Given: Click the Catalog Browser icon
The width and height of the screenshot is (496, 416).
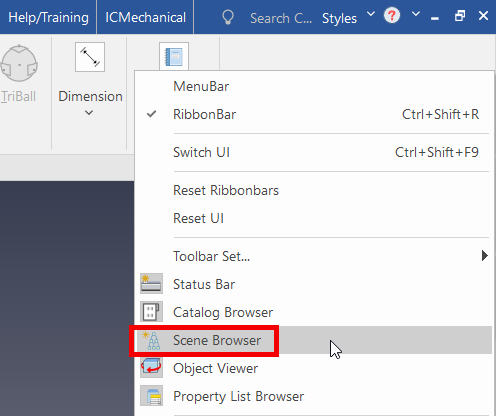Looking at the screenshot, I should [x=151, y=312].
